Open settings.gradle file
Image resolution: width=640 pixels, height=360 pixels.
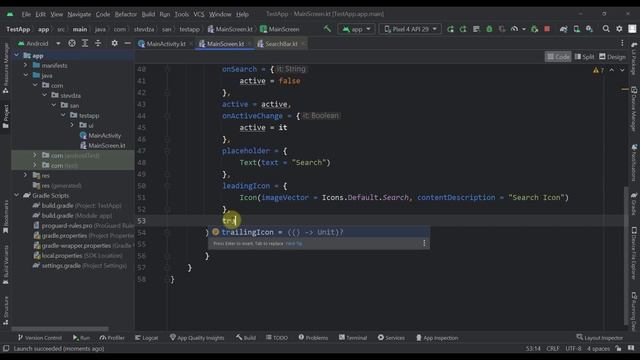pos(80,265)
